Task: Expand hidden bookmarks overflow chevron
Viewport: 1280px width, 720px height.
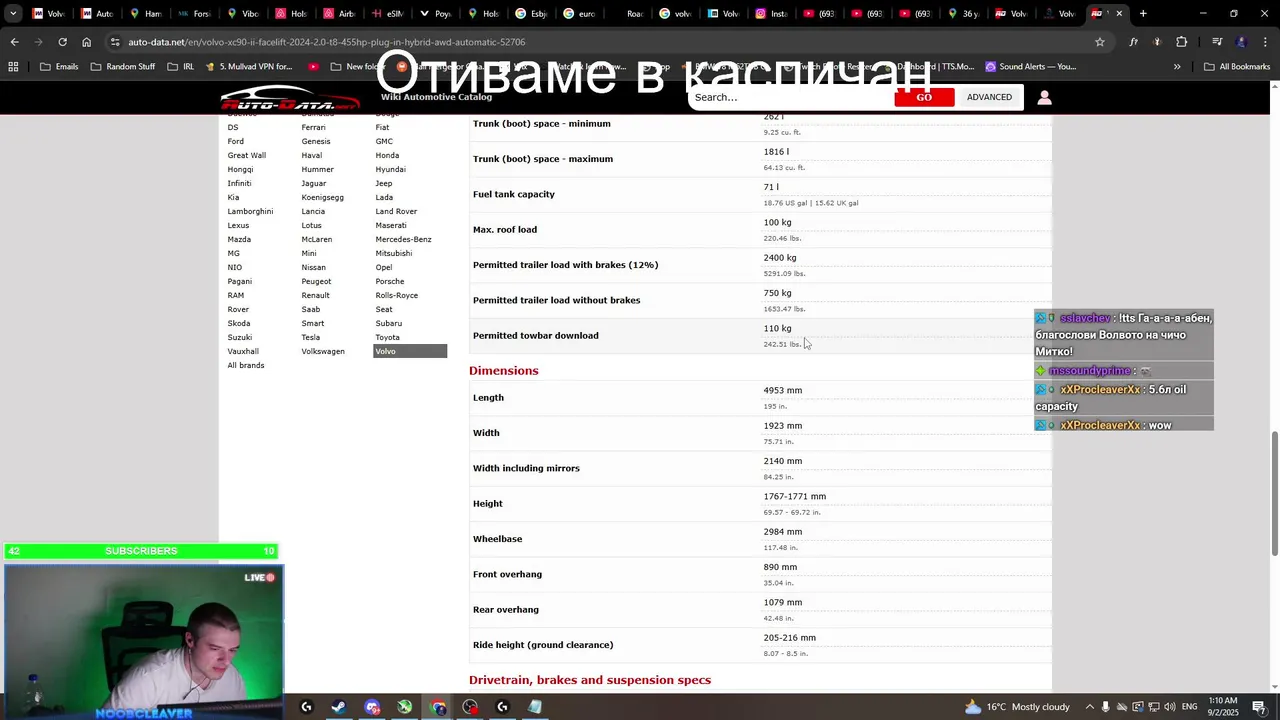Action: [x=1177, y=67]
